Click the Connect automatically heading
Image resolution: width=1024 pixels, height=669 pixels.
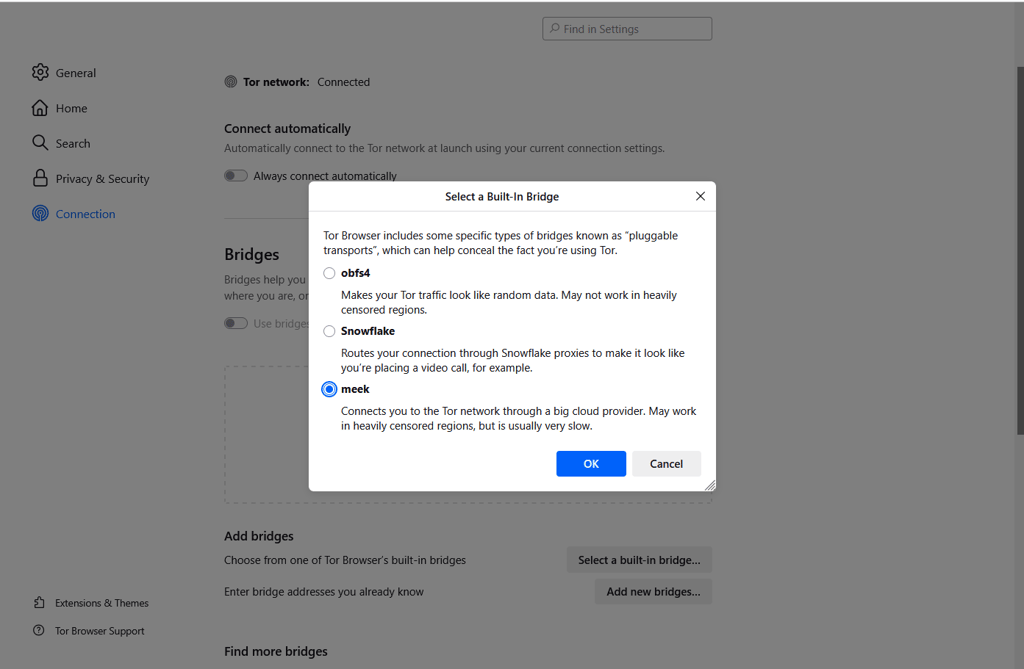[287, 129]
